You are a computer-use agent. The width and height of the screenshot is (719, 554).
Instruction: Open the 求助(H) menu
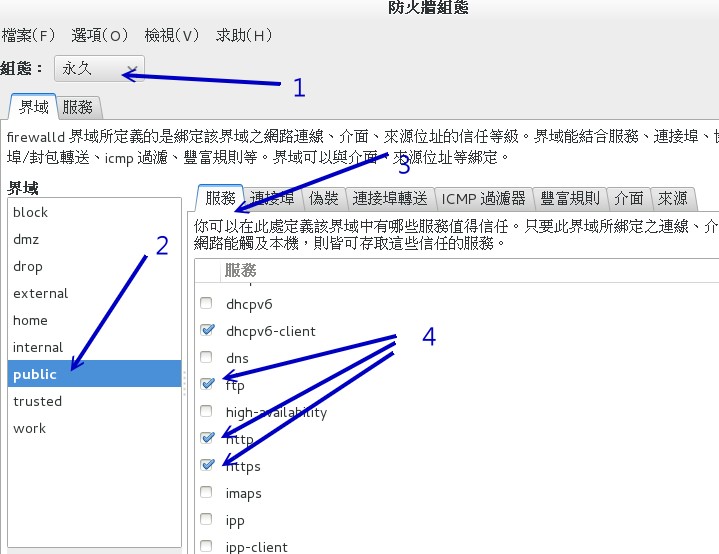coord(244,35)
